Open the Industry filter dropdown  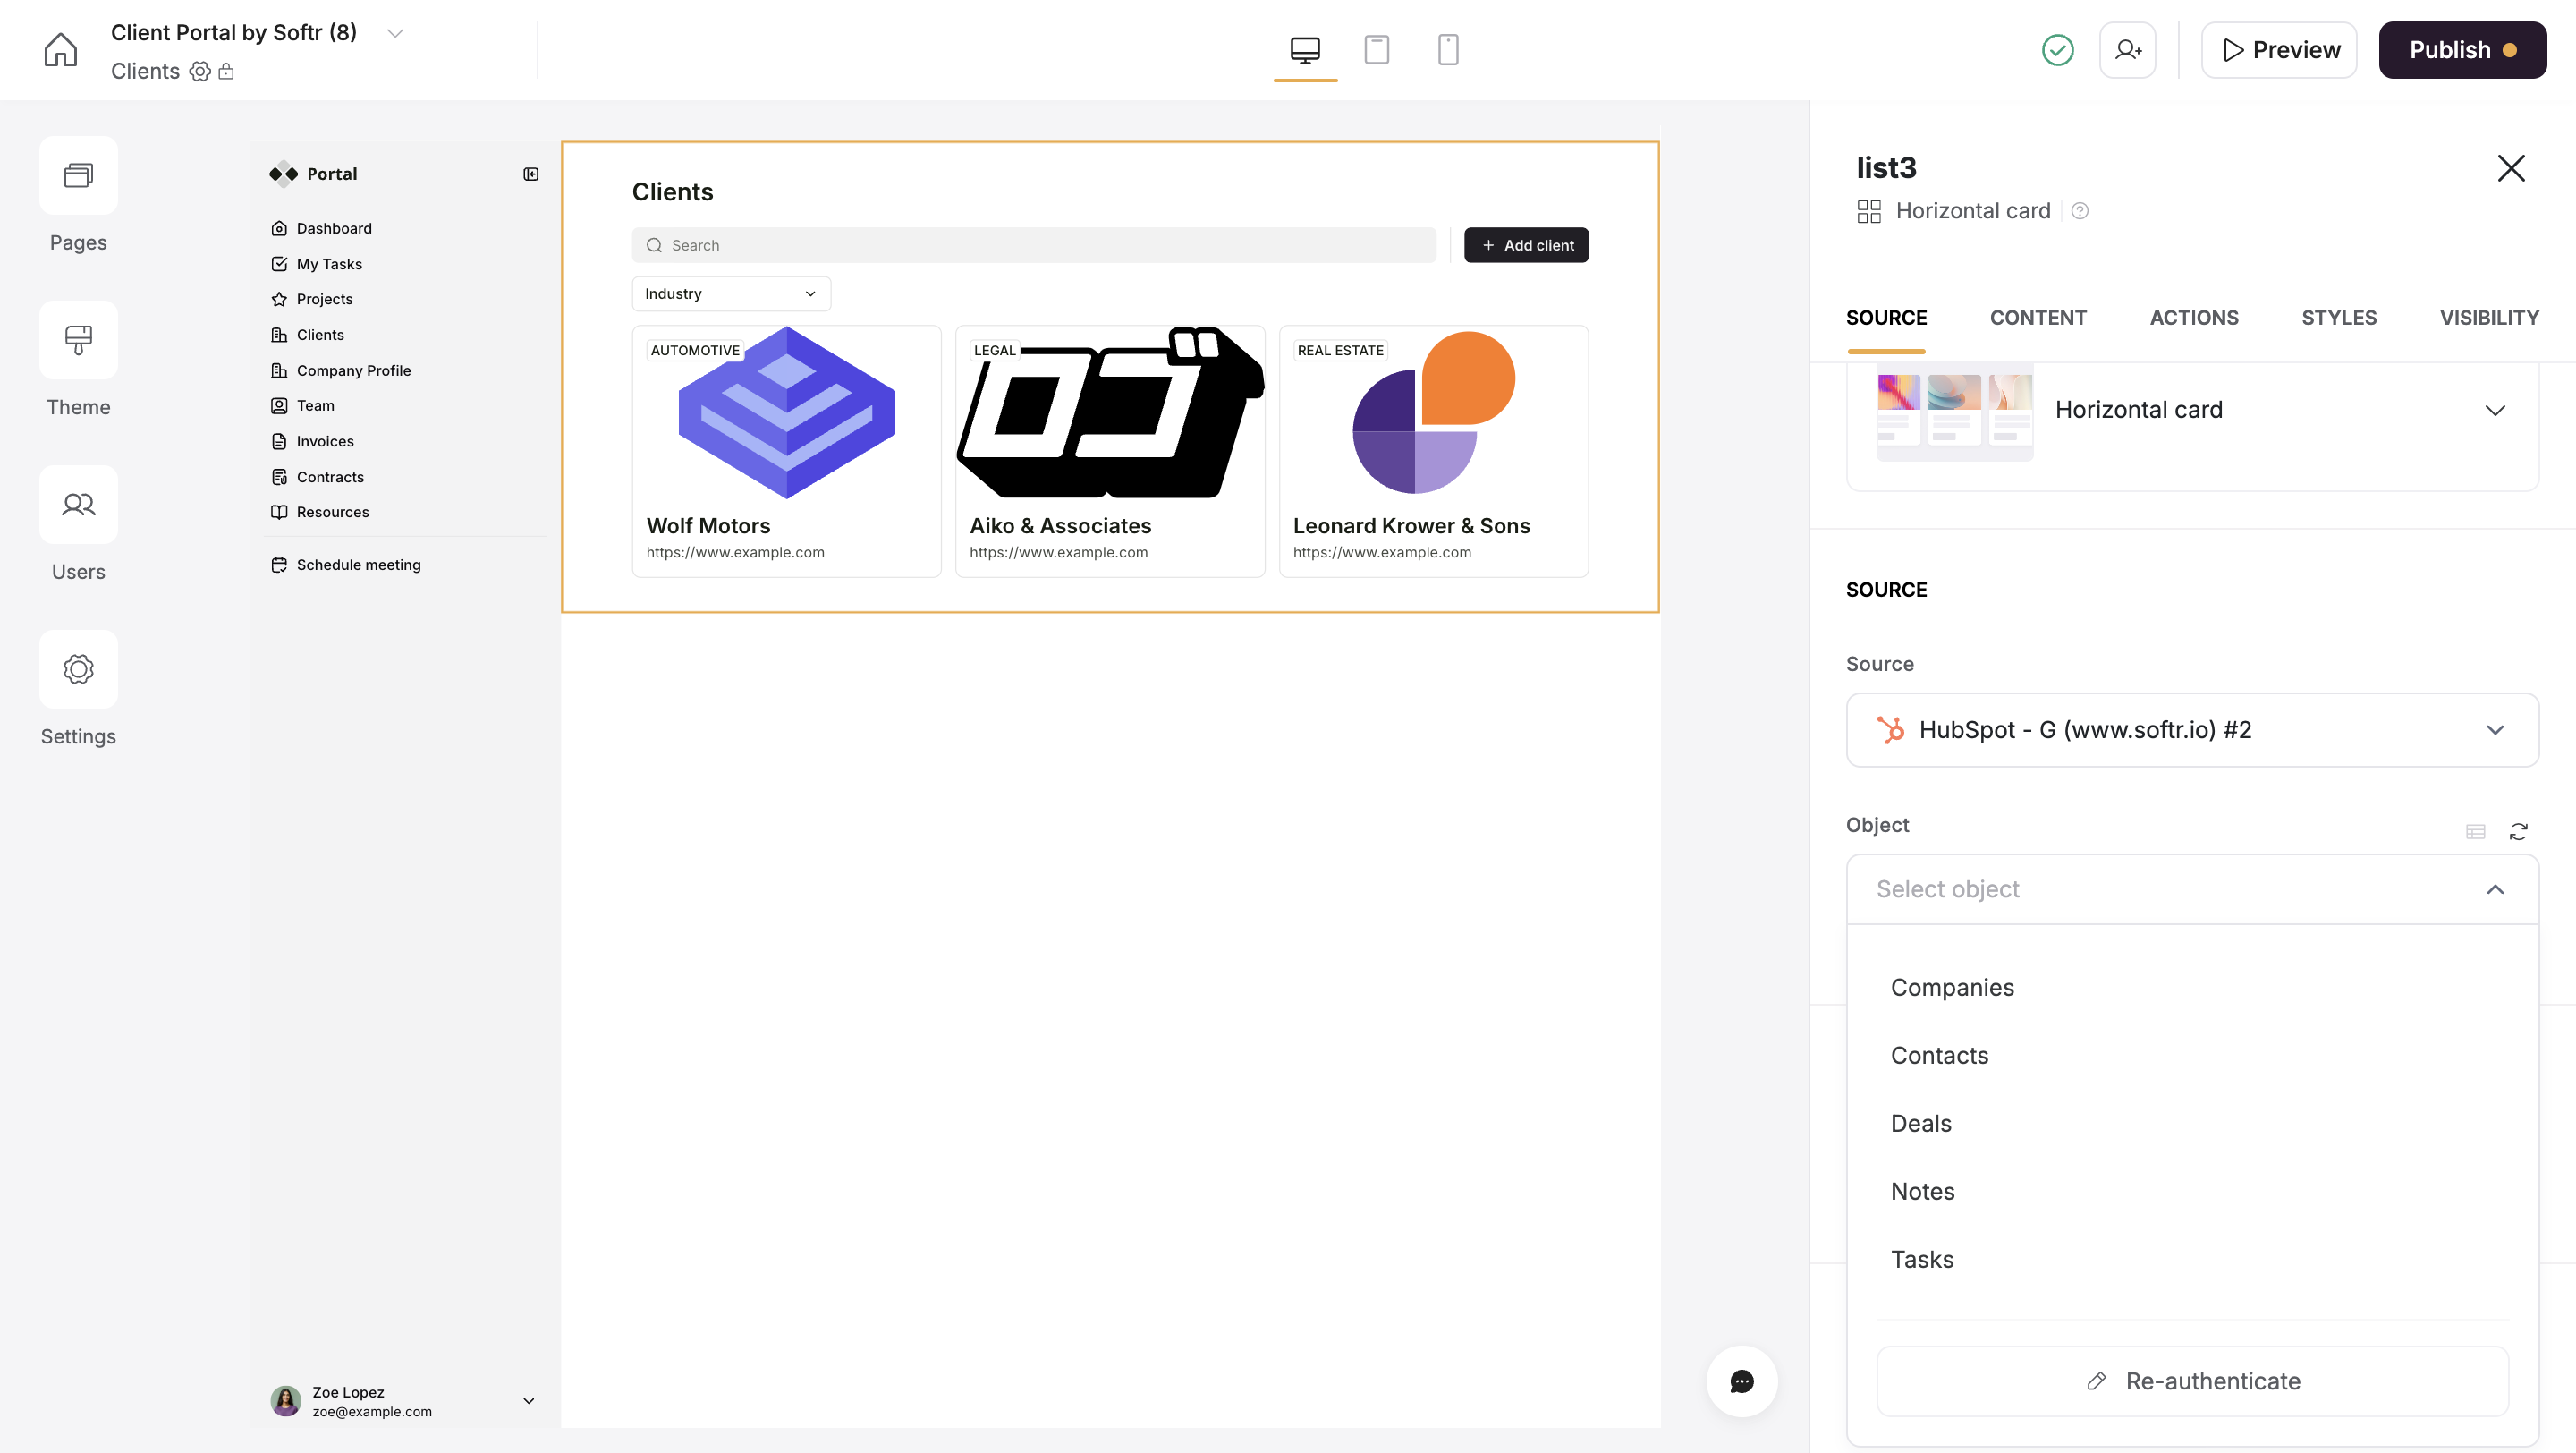pos(730,293)
